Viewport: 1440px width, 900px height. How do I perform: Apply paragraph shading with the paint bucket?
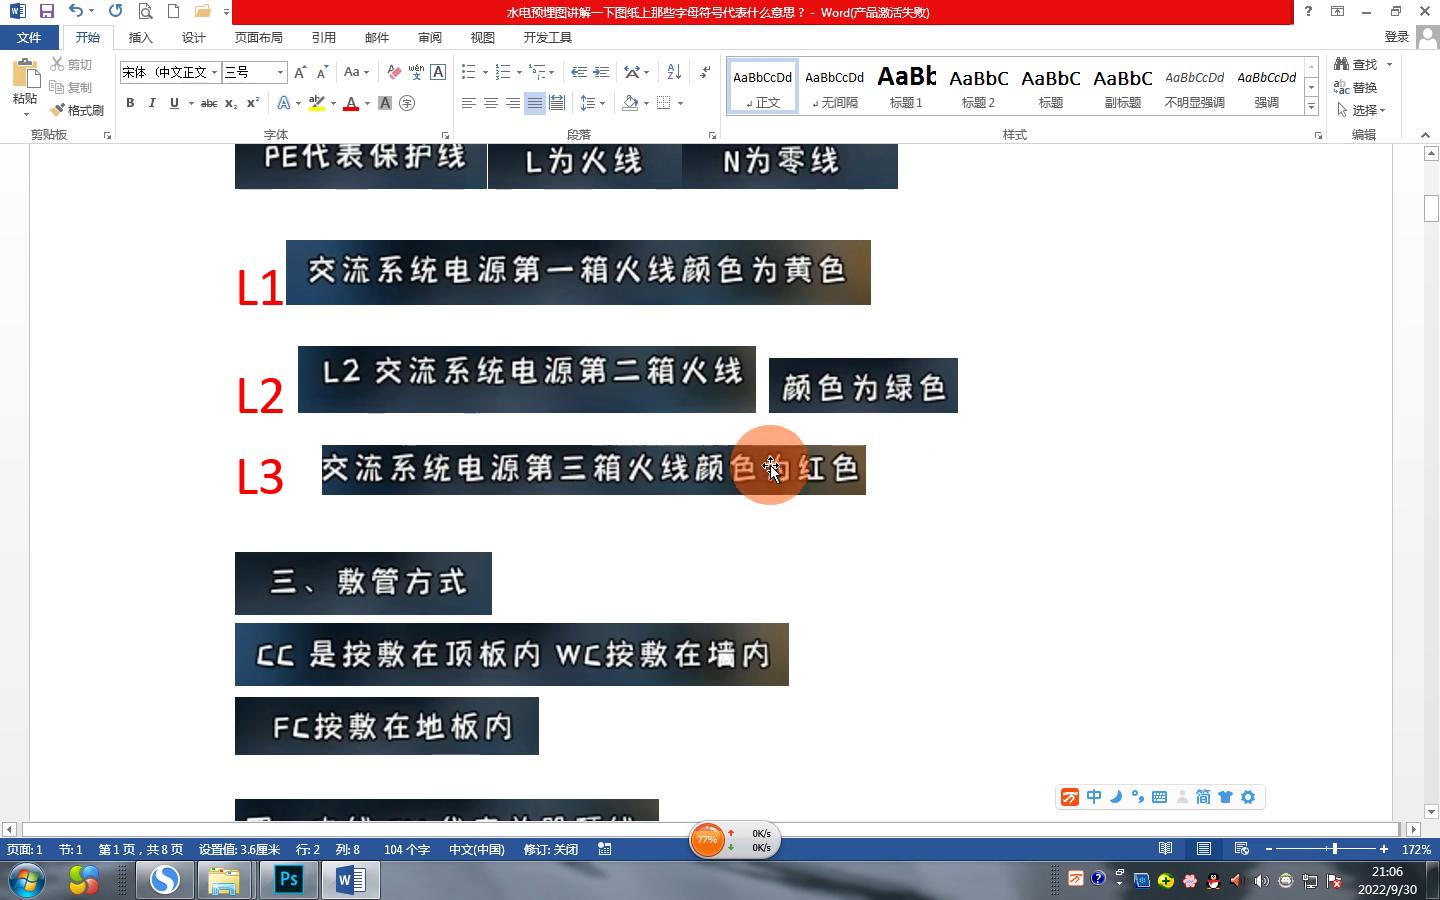click(x=630, y=103)
